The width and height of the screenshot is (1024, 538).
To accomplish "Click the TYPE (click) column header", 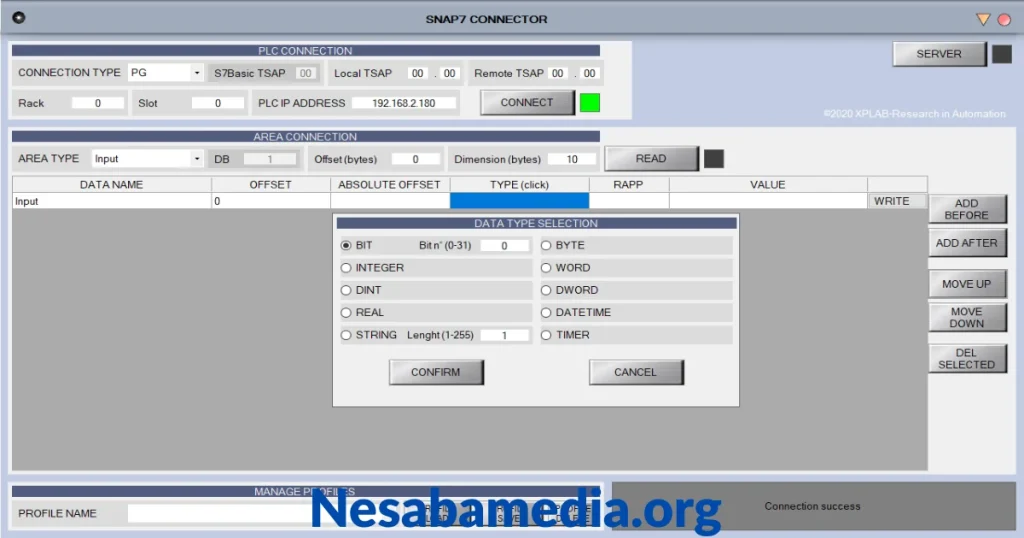I will point(520,185).
